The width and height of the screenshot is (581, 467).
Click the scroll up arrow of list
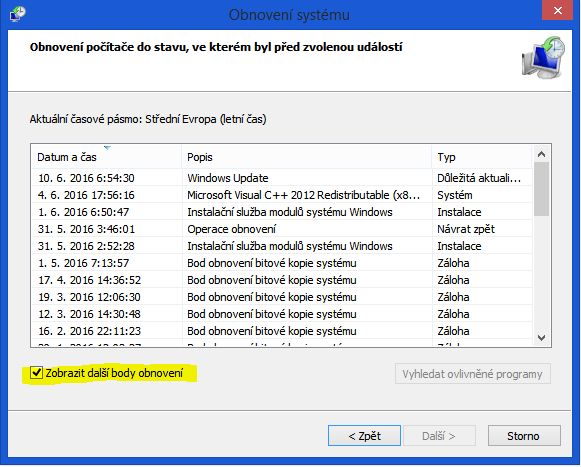(x=541, y=154)
